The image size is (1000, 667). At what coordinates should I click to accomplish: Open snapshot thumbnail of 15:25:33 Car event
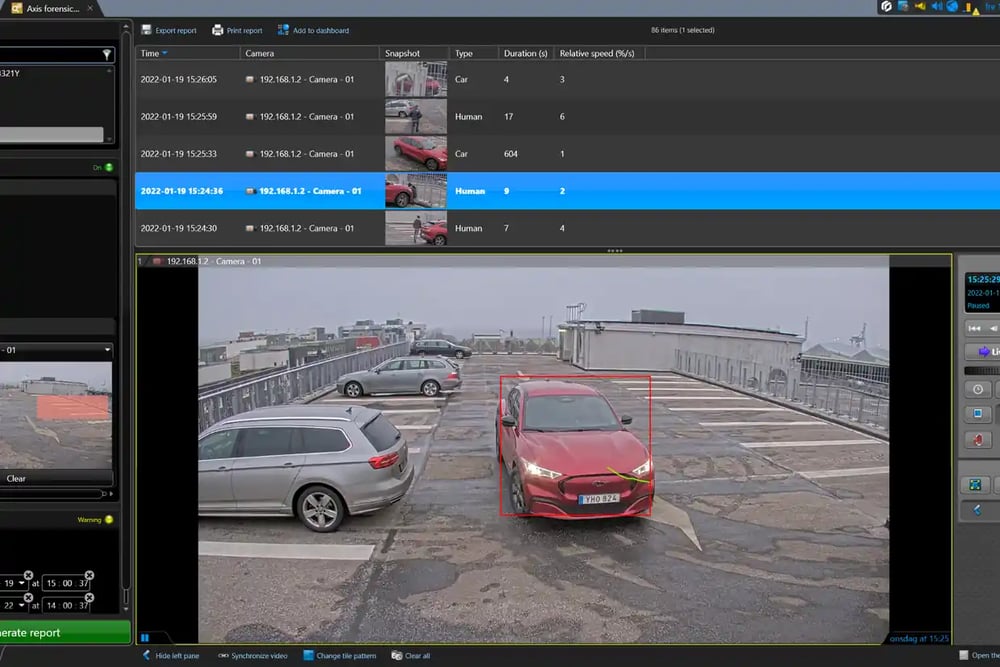(x=416, y=154)
